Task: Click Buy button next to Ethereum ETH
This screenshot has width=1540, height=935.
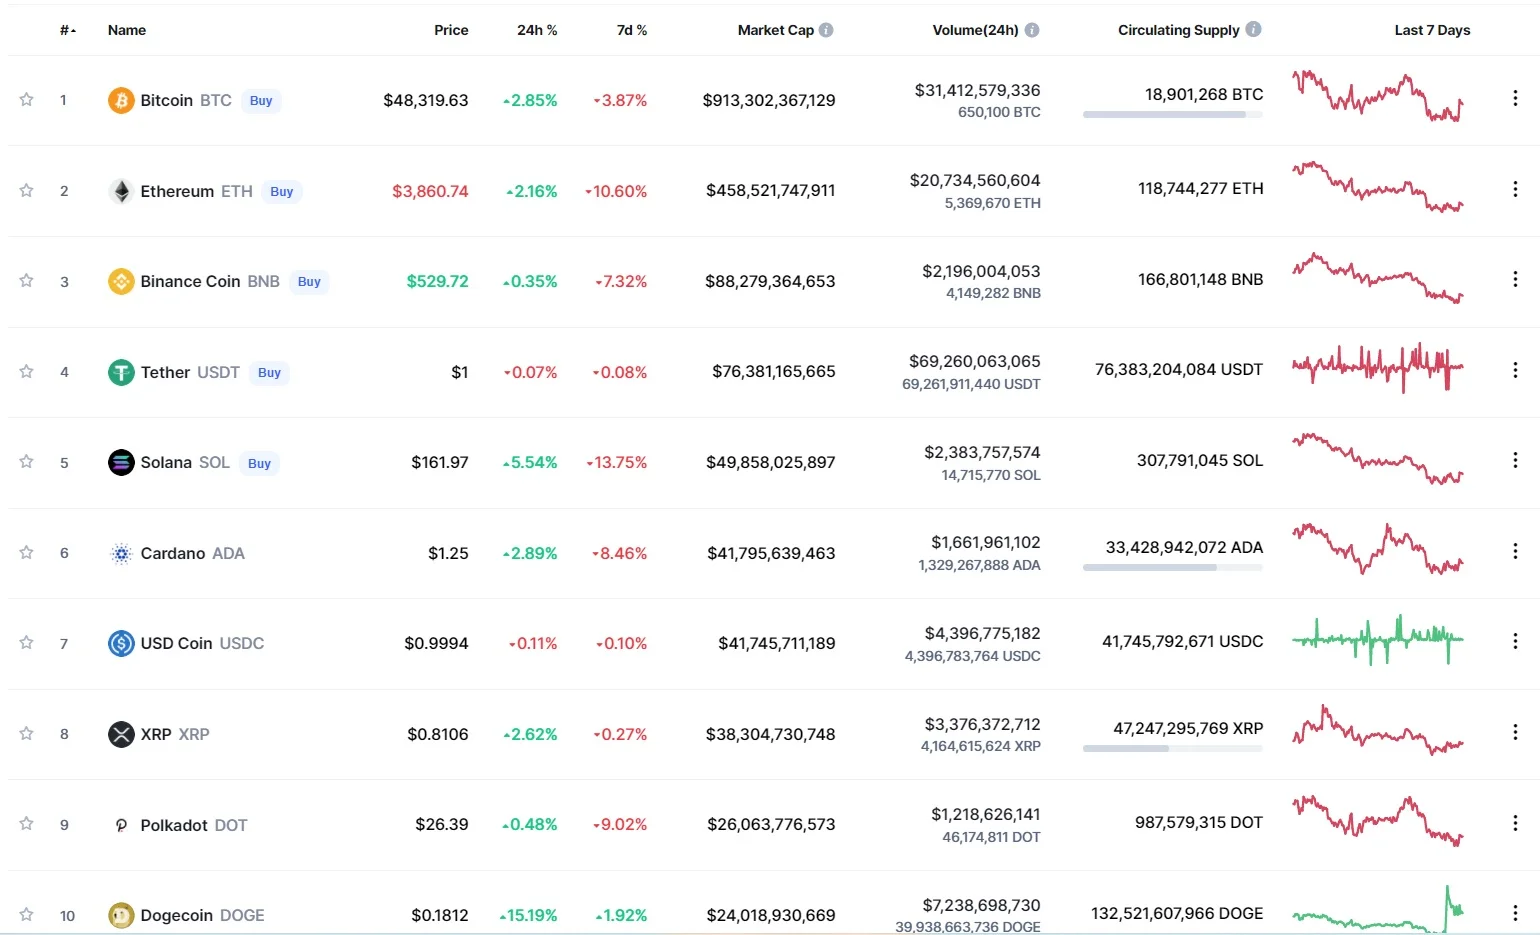Action: pyautogui.click(x=282, y=192)
